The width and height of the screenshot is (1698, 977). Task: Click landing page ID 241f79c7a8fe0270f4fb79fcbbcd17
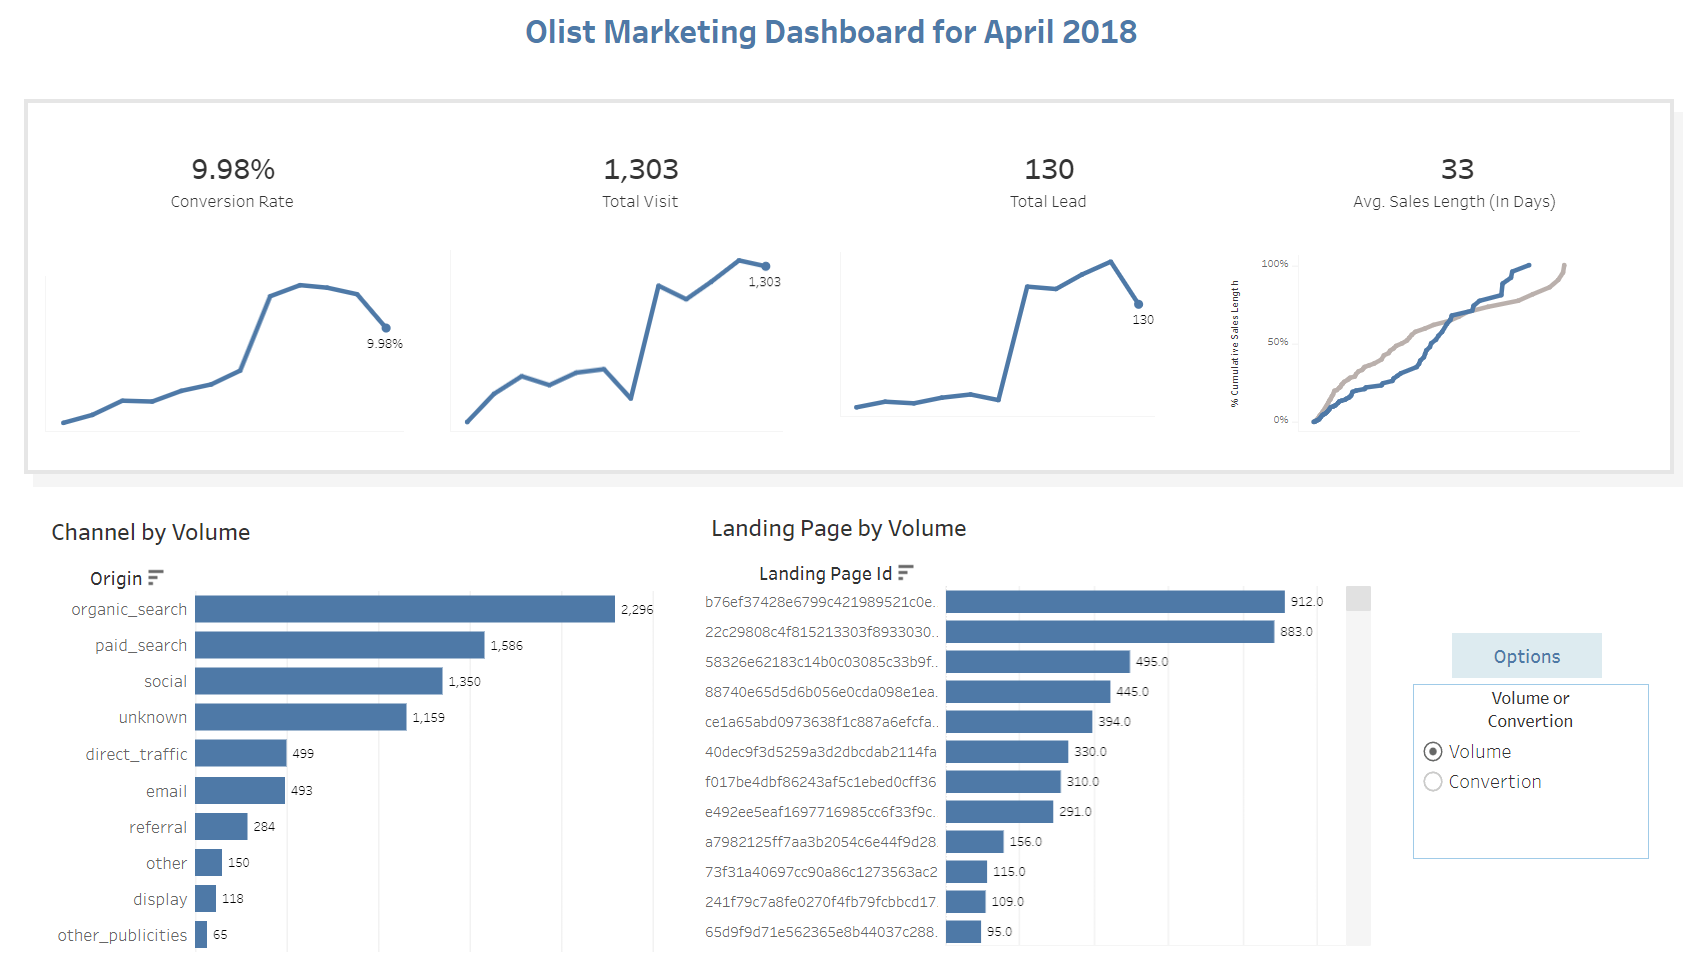[821, 901]
